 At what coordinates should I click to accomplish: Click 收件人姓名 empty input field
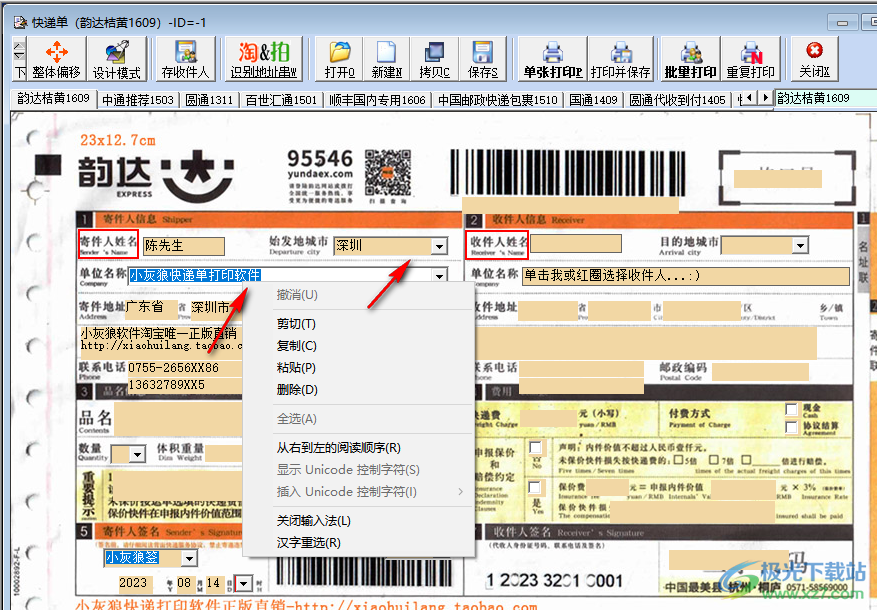pyautogui.click(x=576, y=244)
